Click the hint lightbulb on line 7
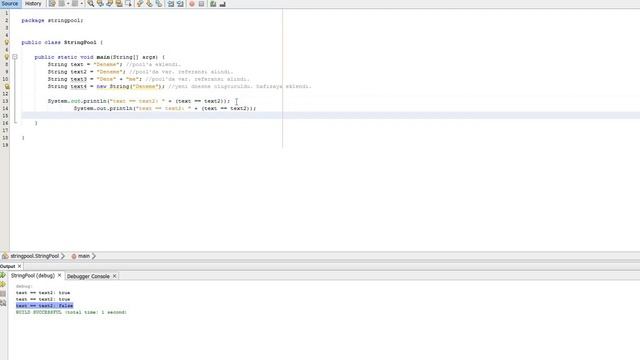The width and height of the screenshot is (640, 360). [x=7, y=57]
